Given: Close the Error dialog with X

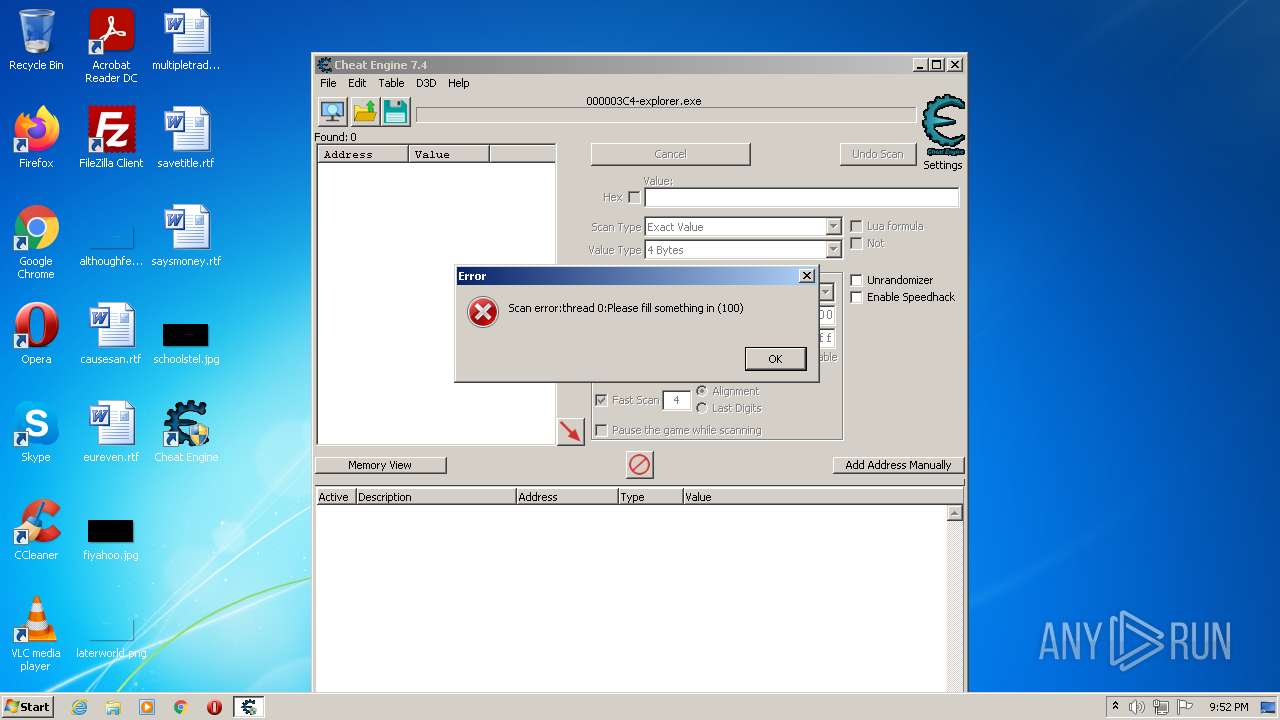Looking at the screenshot, I should pos(807,276).
